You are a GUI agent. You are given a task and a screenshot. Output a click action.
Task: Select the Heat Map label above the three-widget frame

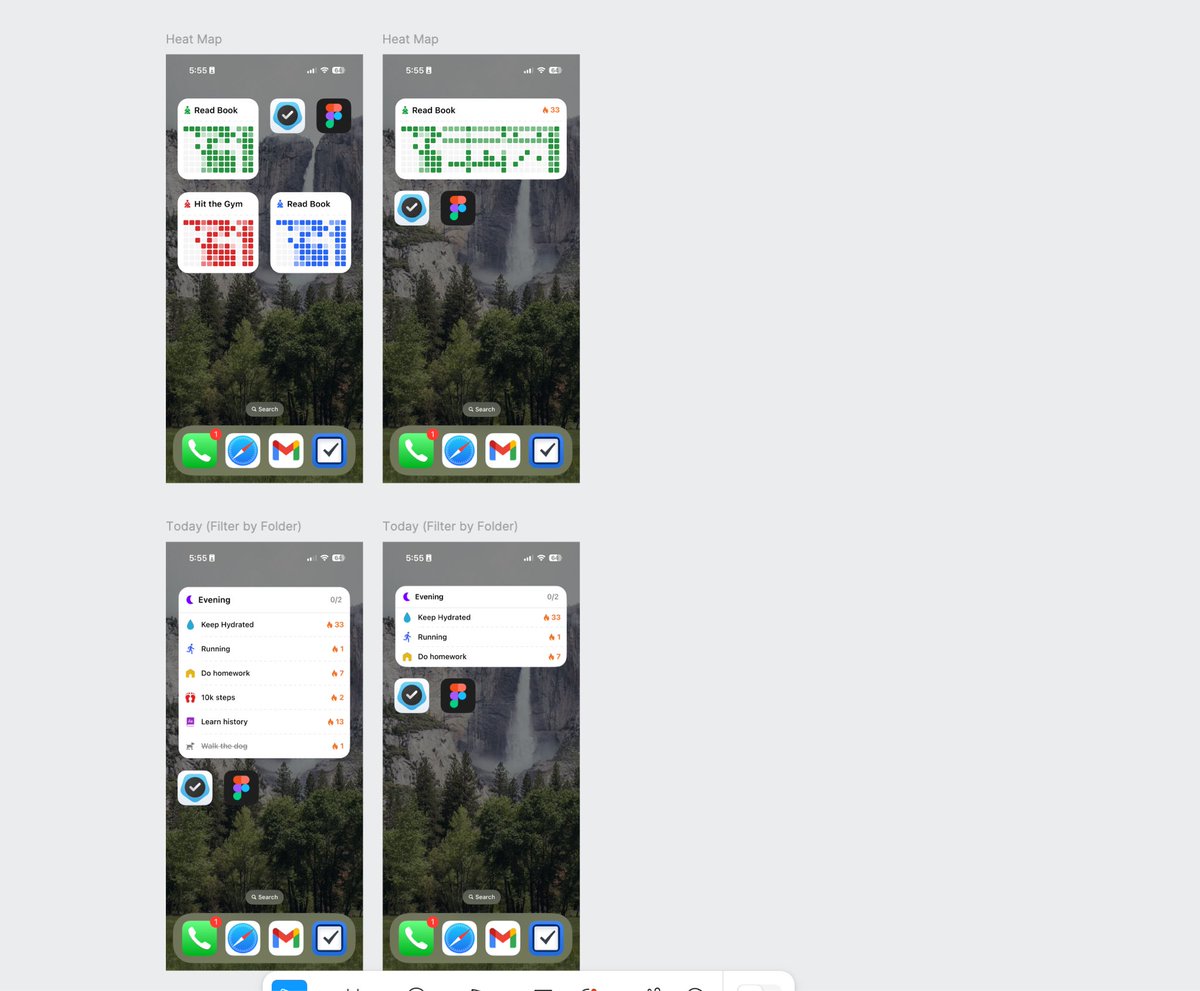click(194, 39)
